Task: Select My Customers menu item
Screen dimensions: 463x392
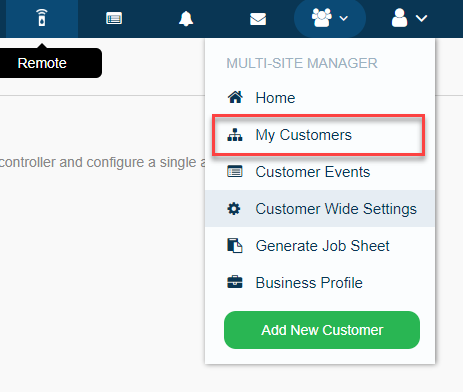Action: (x=319, y=135)
